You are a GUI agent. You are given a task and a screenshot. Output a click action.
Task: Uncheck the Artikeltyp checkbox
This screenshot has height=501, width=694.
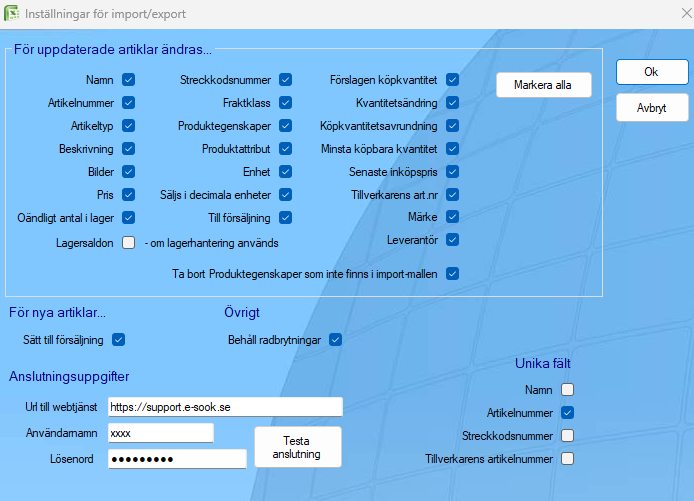click(x=128, y=126)
